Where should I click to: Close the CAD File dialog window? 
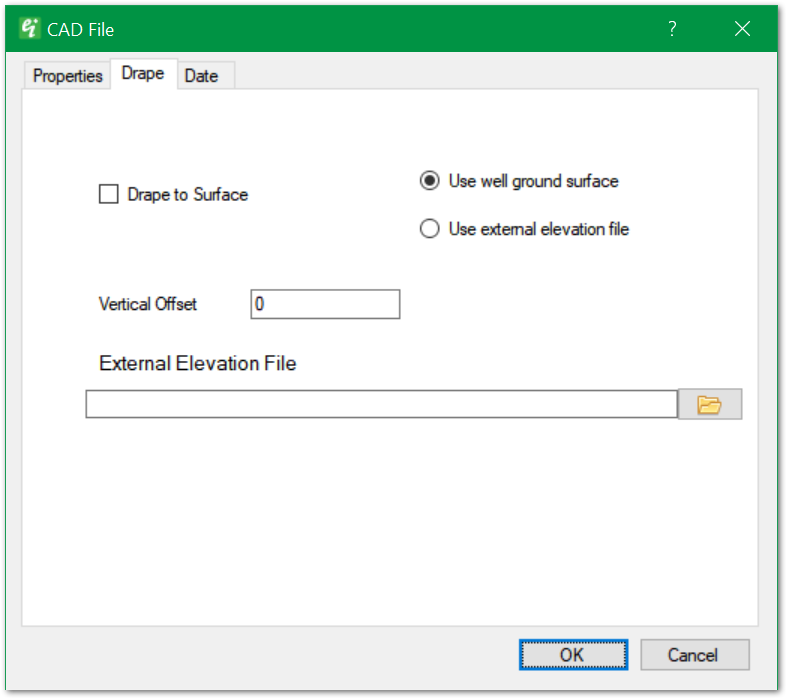pos(742,29)
